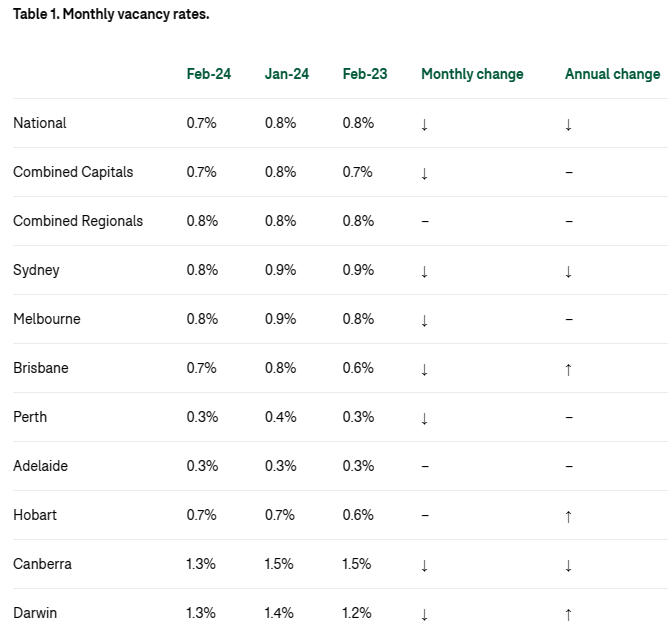Click Hobart's annual change up arrow
668x629 pixels.
[568, 516]
